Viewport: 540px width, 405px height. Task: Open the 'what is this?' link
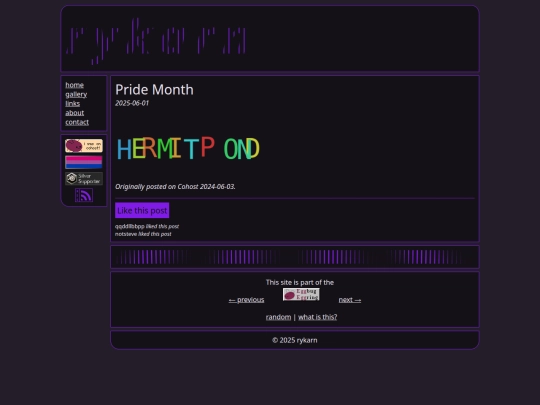click(x=318, y=317)
